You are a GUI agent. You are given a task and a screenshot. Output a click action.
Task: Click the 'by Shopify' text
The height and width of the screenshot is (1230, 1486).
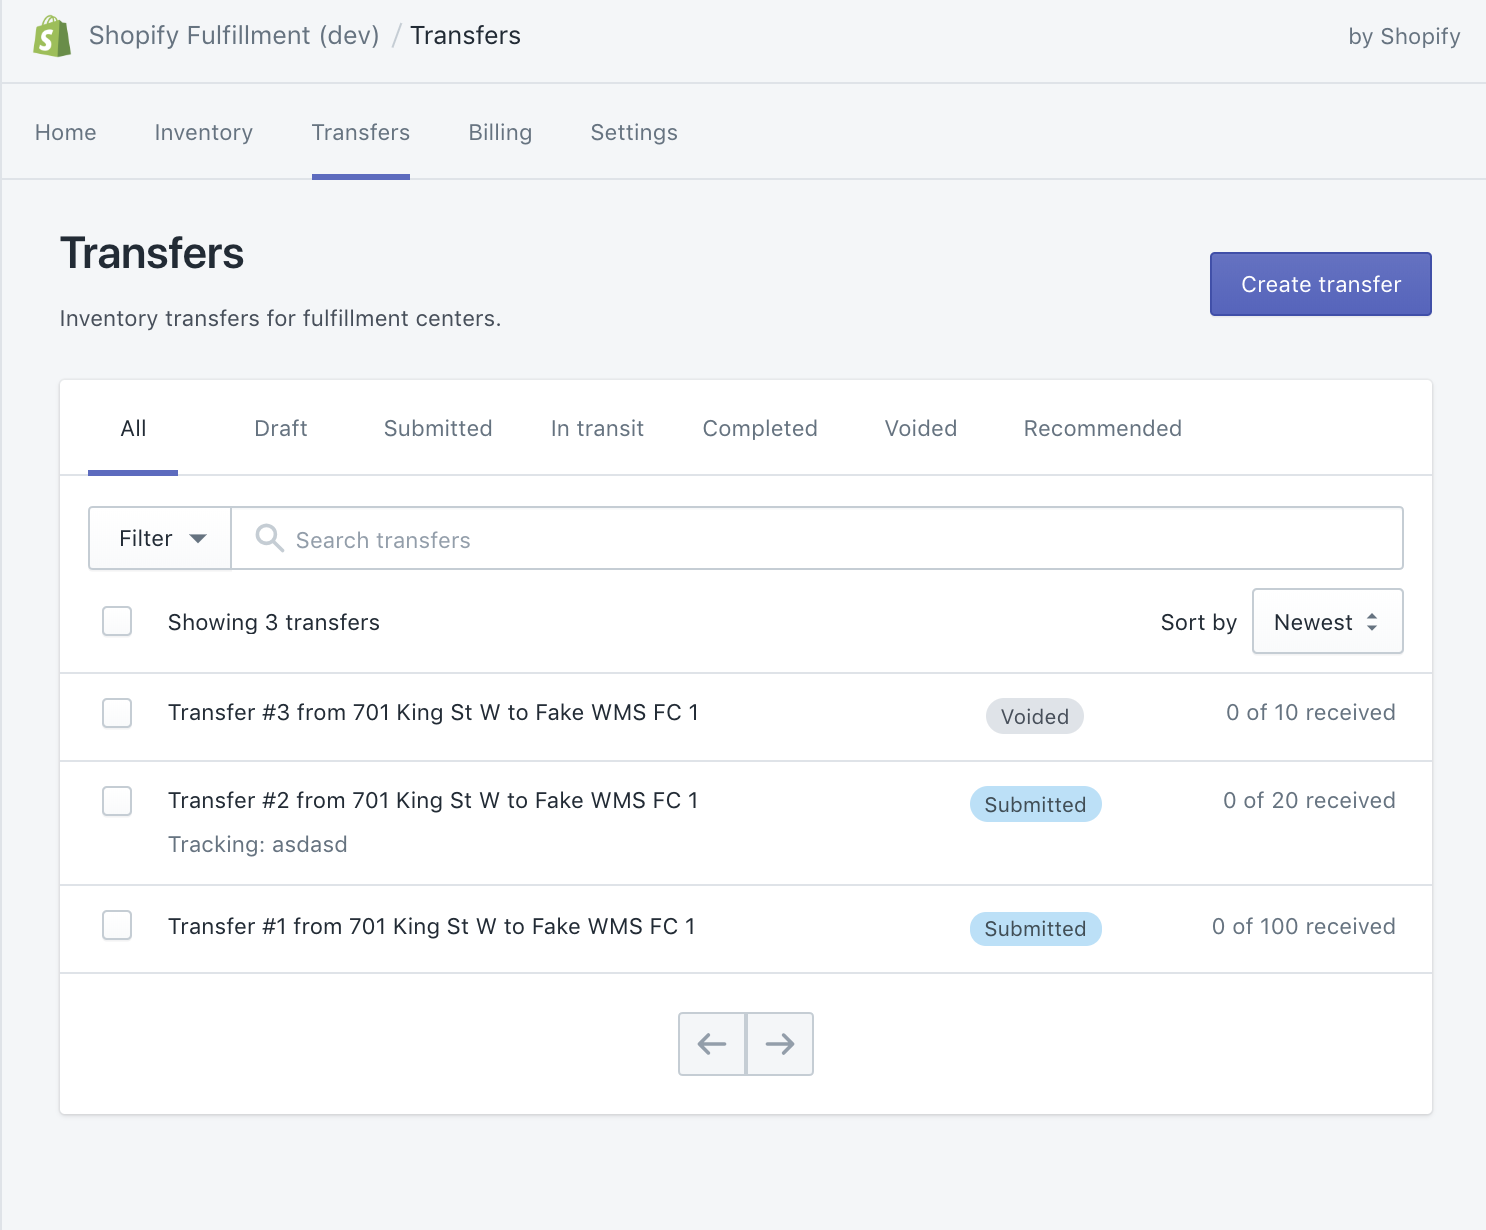[1404, 36]
